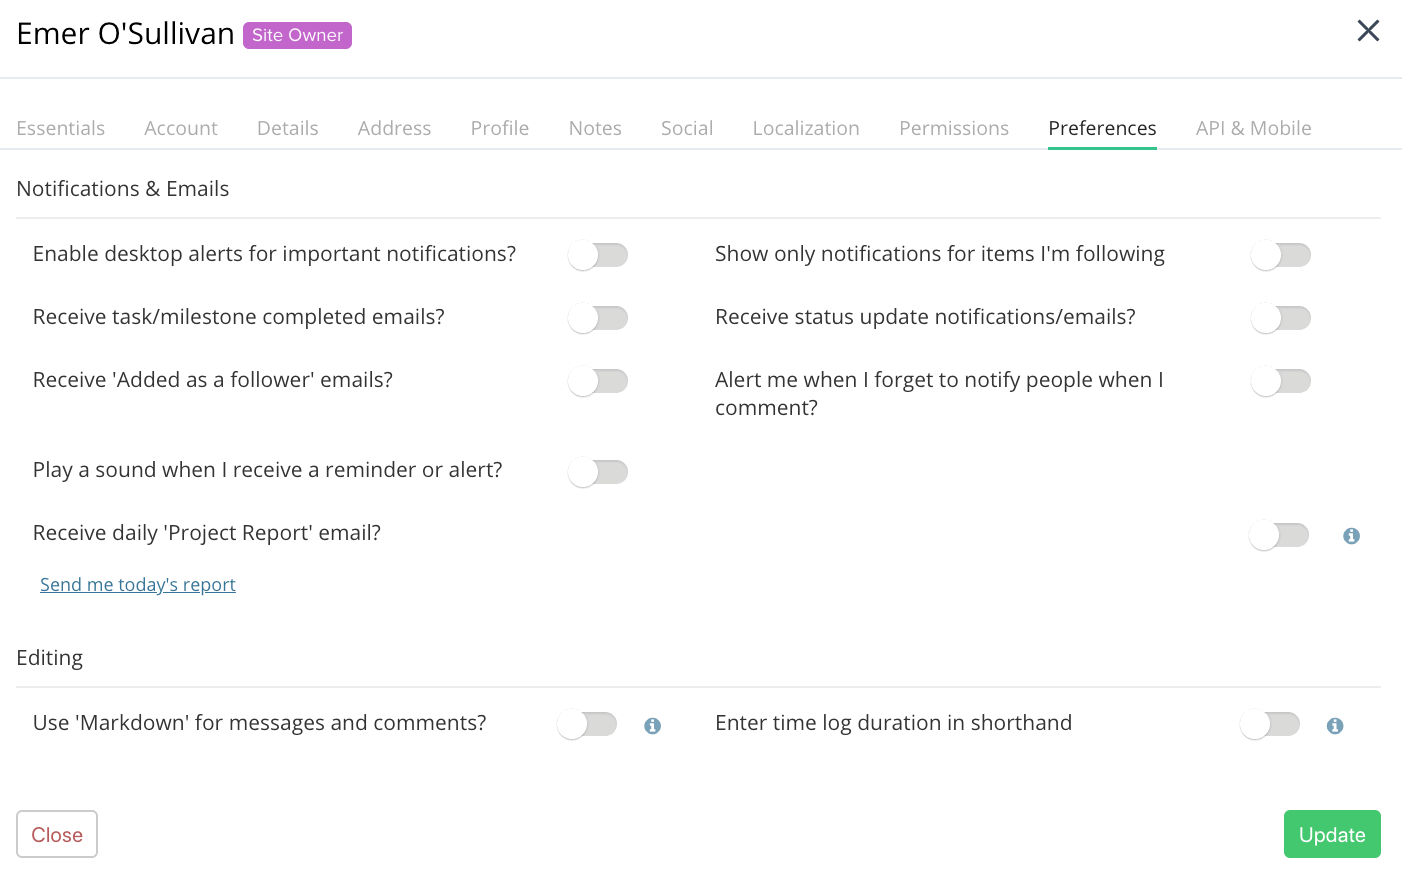Image resolution: width=1402 pixels, height=875 pixels.
Task: Enable sound for reminders and alerts
Action: click(598, 472)
